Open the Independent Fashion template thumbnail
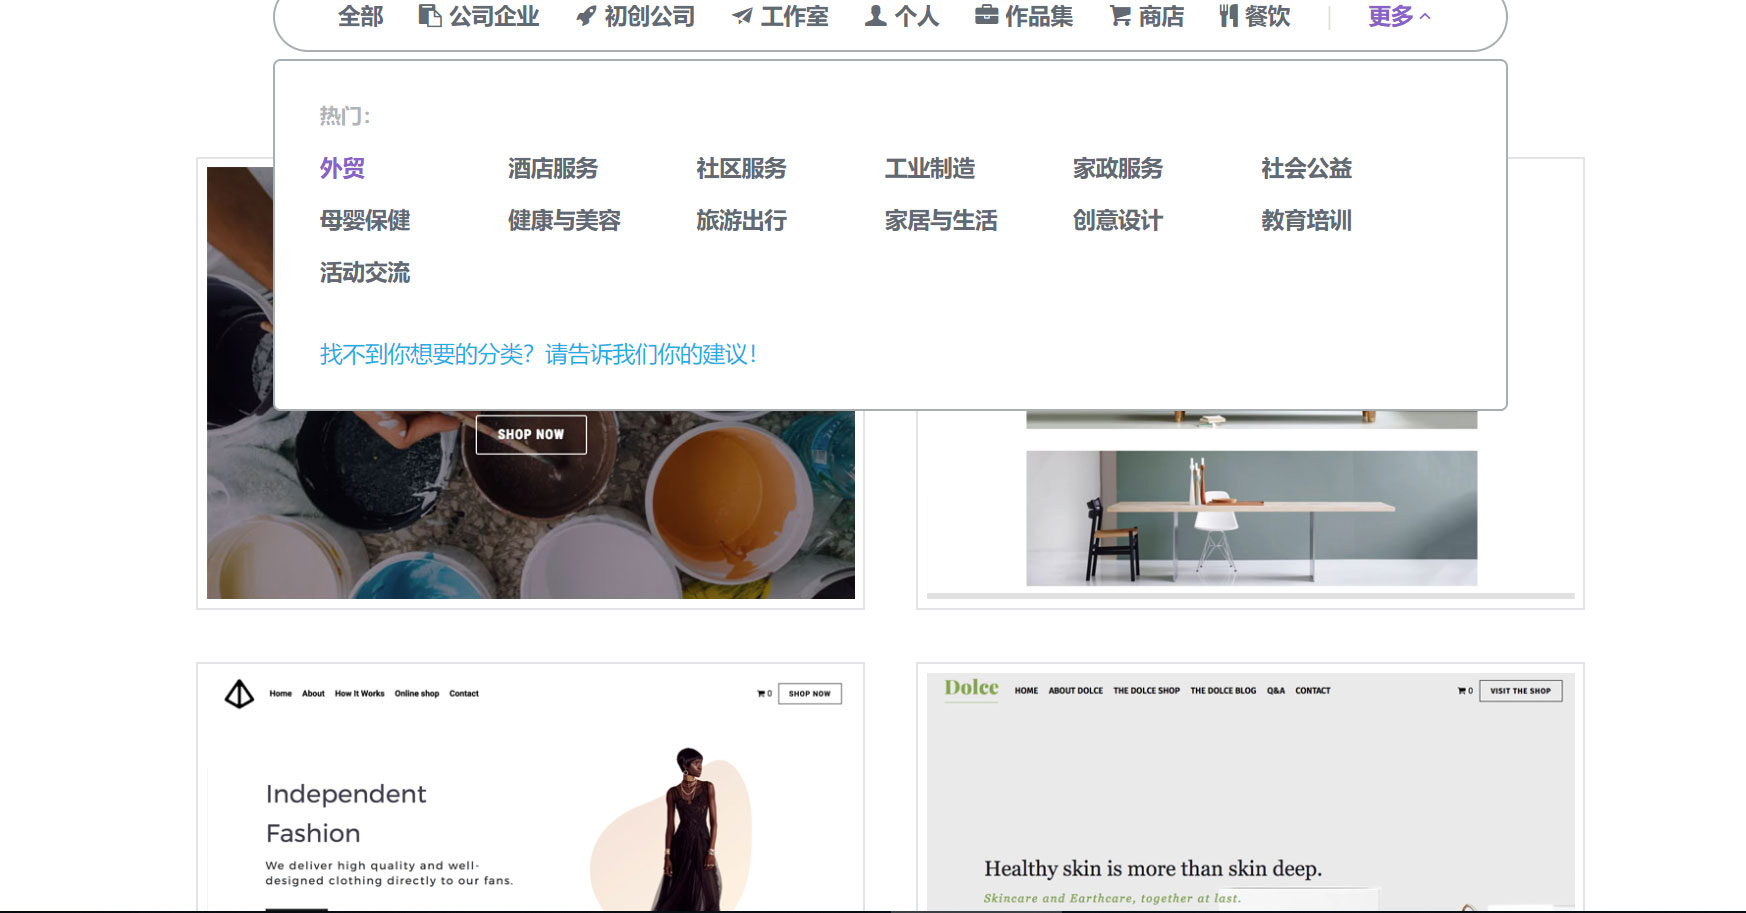 click(x=530, y=790)
